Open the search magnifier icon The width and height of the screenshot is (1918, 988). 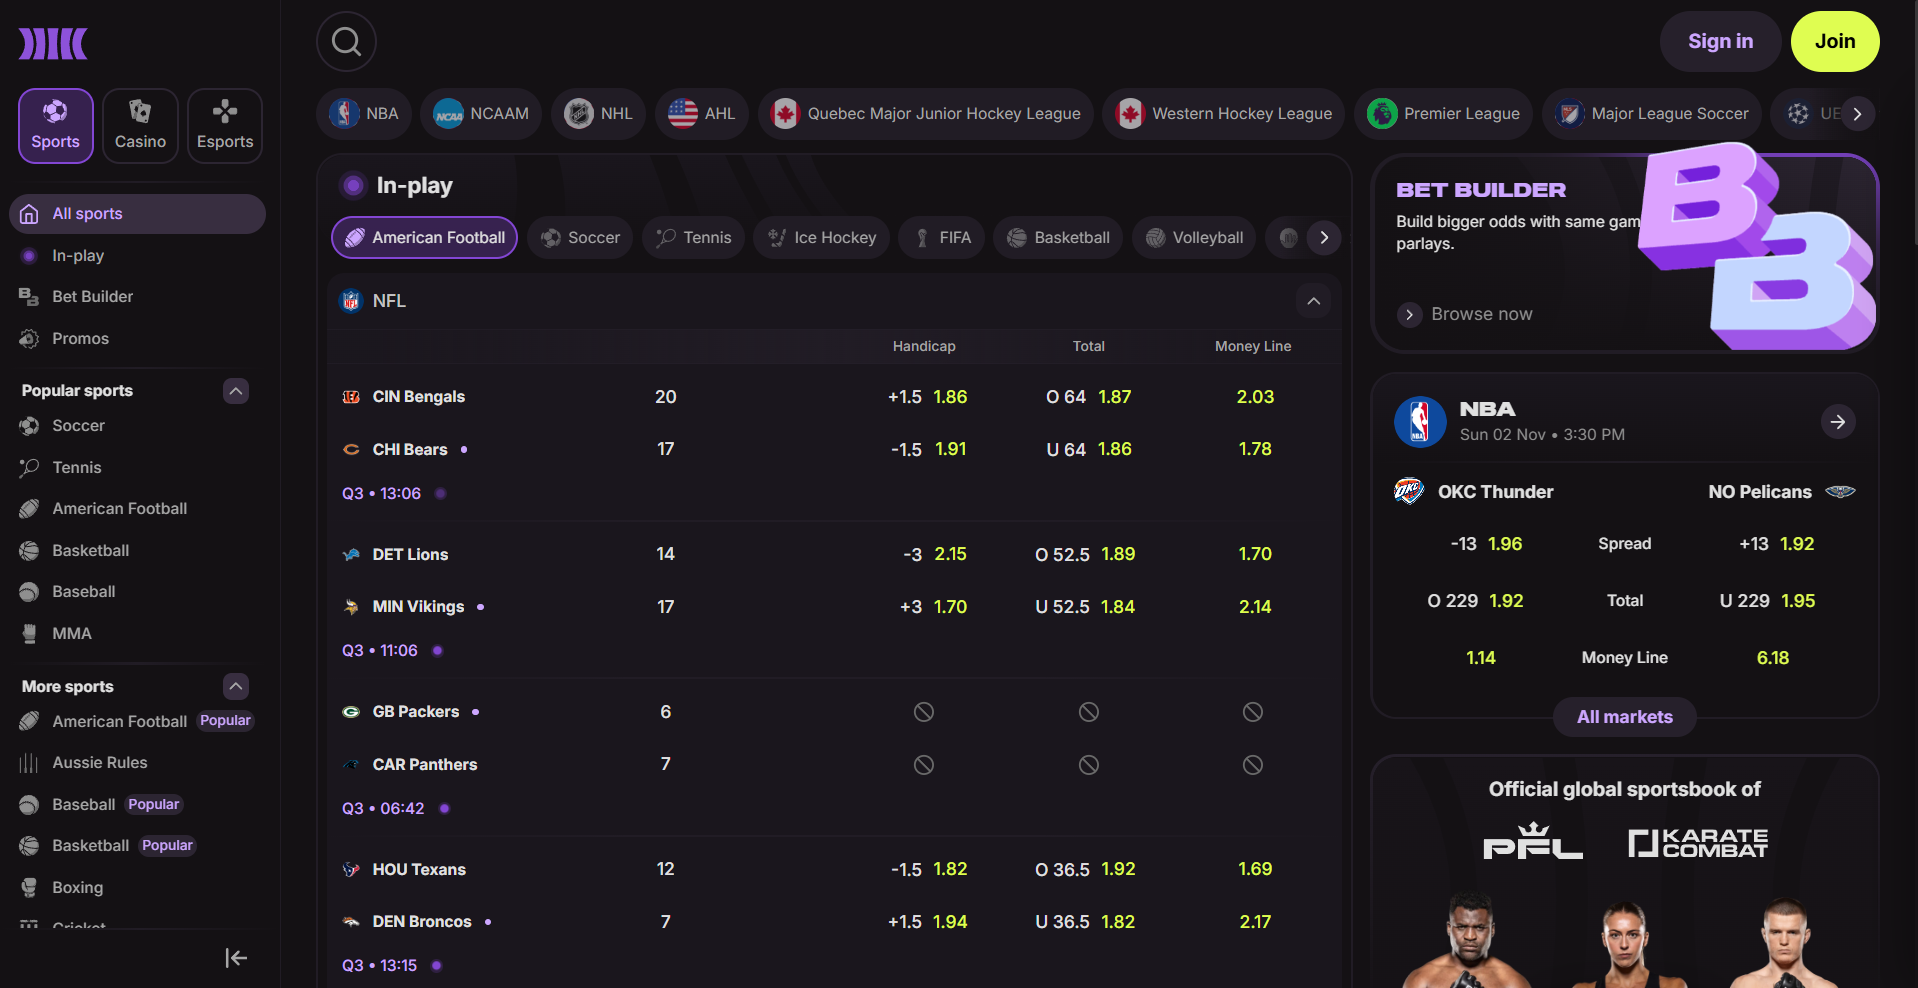[346, 42]
